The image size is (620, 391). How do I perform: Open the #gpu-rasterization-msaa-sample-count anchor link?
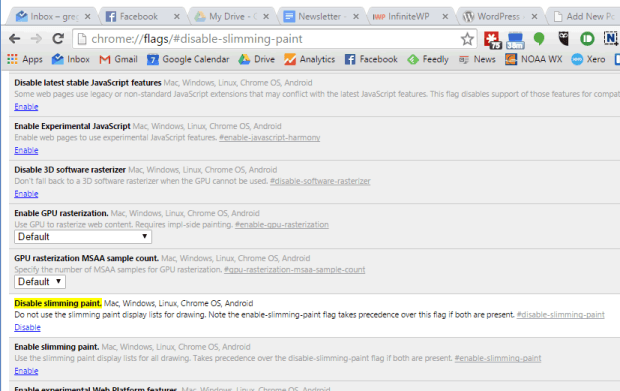tap(295, 270)
